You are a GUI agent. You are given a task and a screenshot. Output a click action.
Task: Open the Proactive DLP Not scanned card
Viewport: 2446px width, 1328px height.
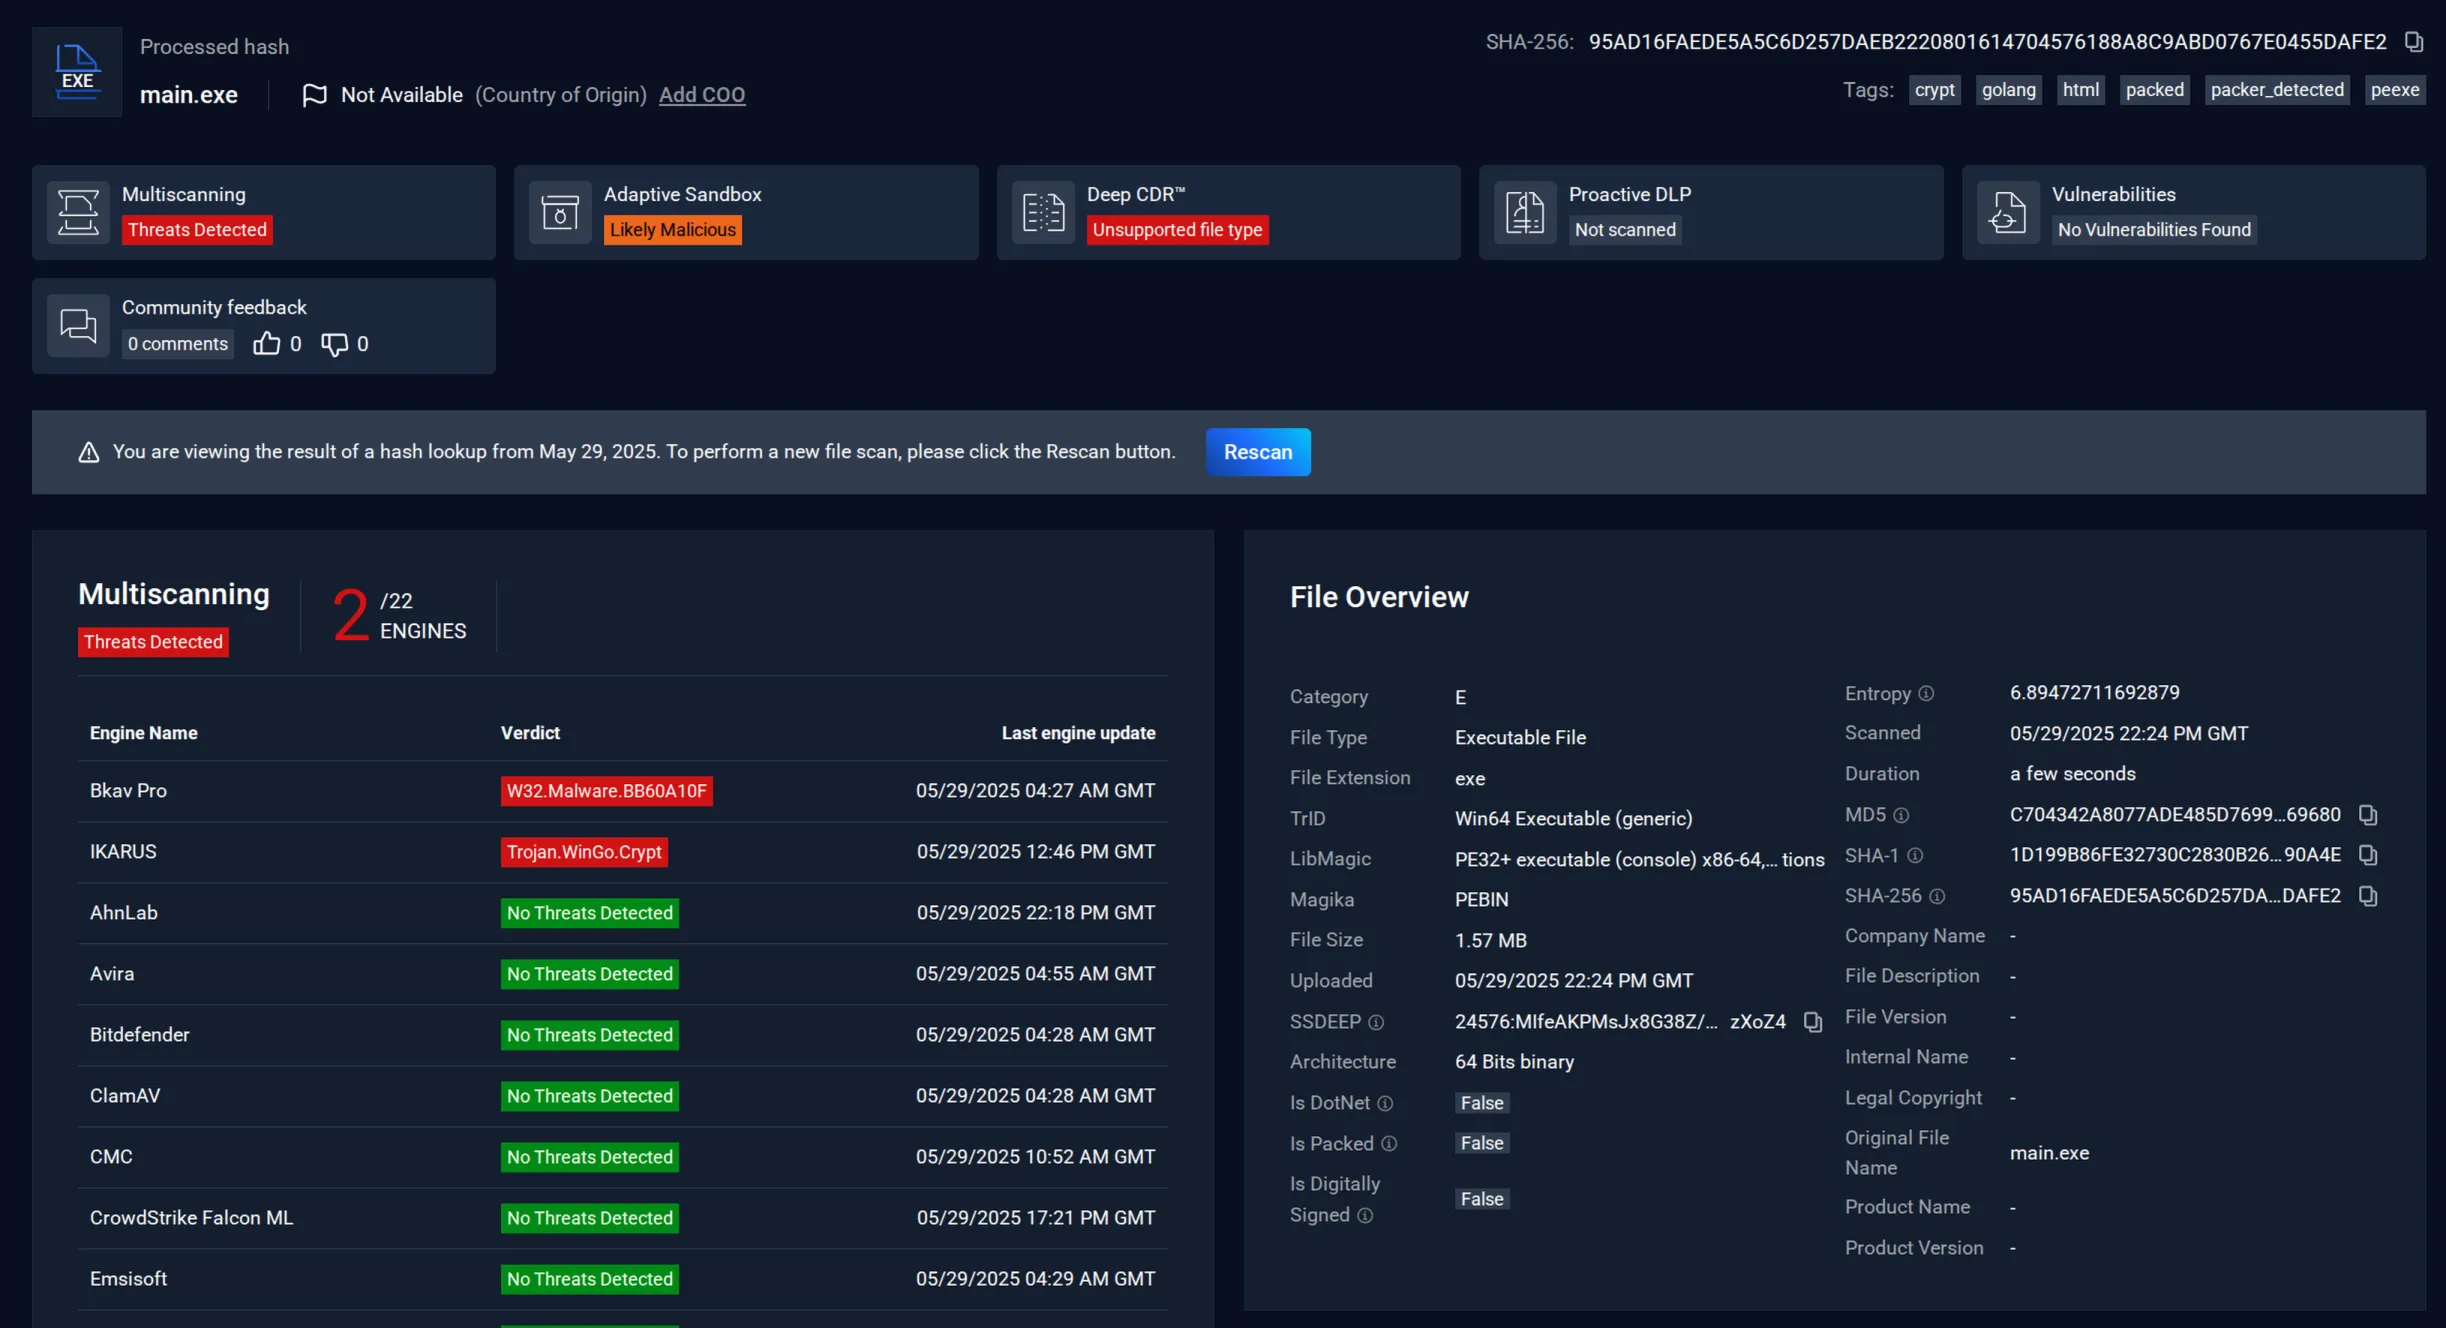coord(1711,212)
